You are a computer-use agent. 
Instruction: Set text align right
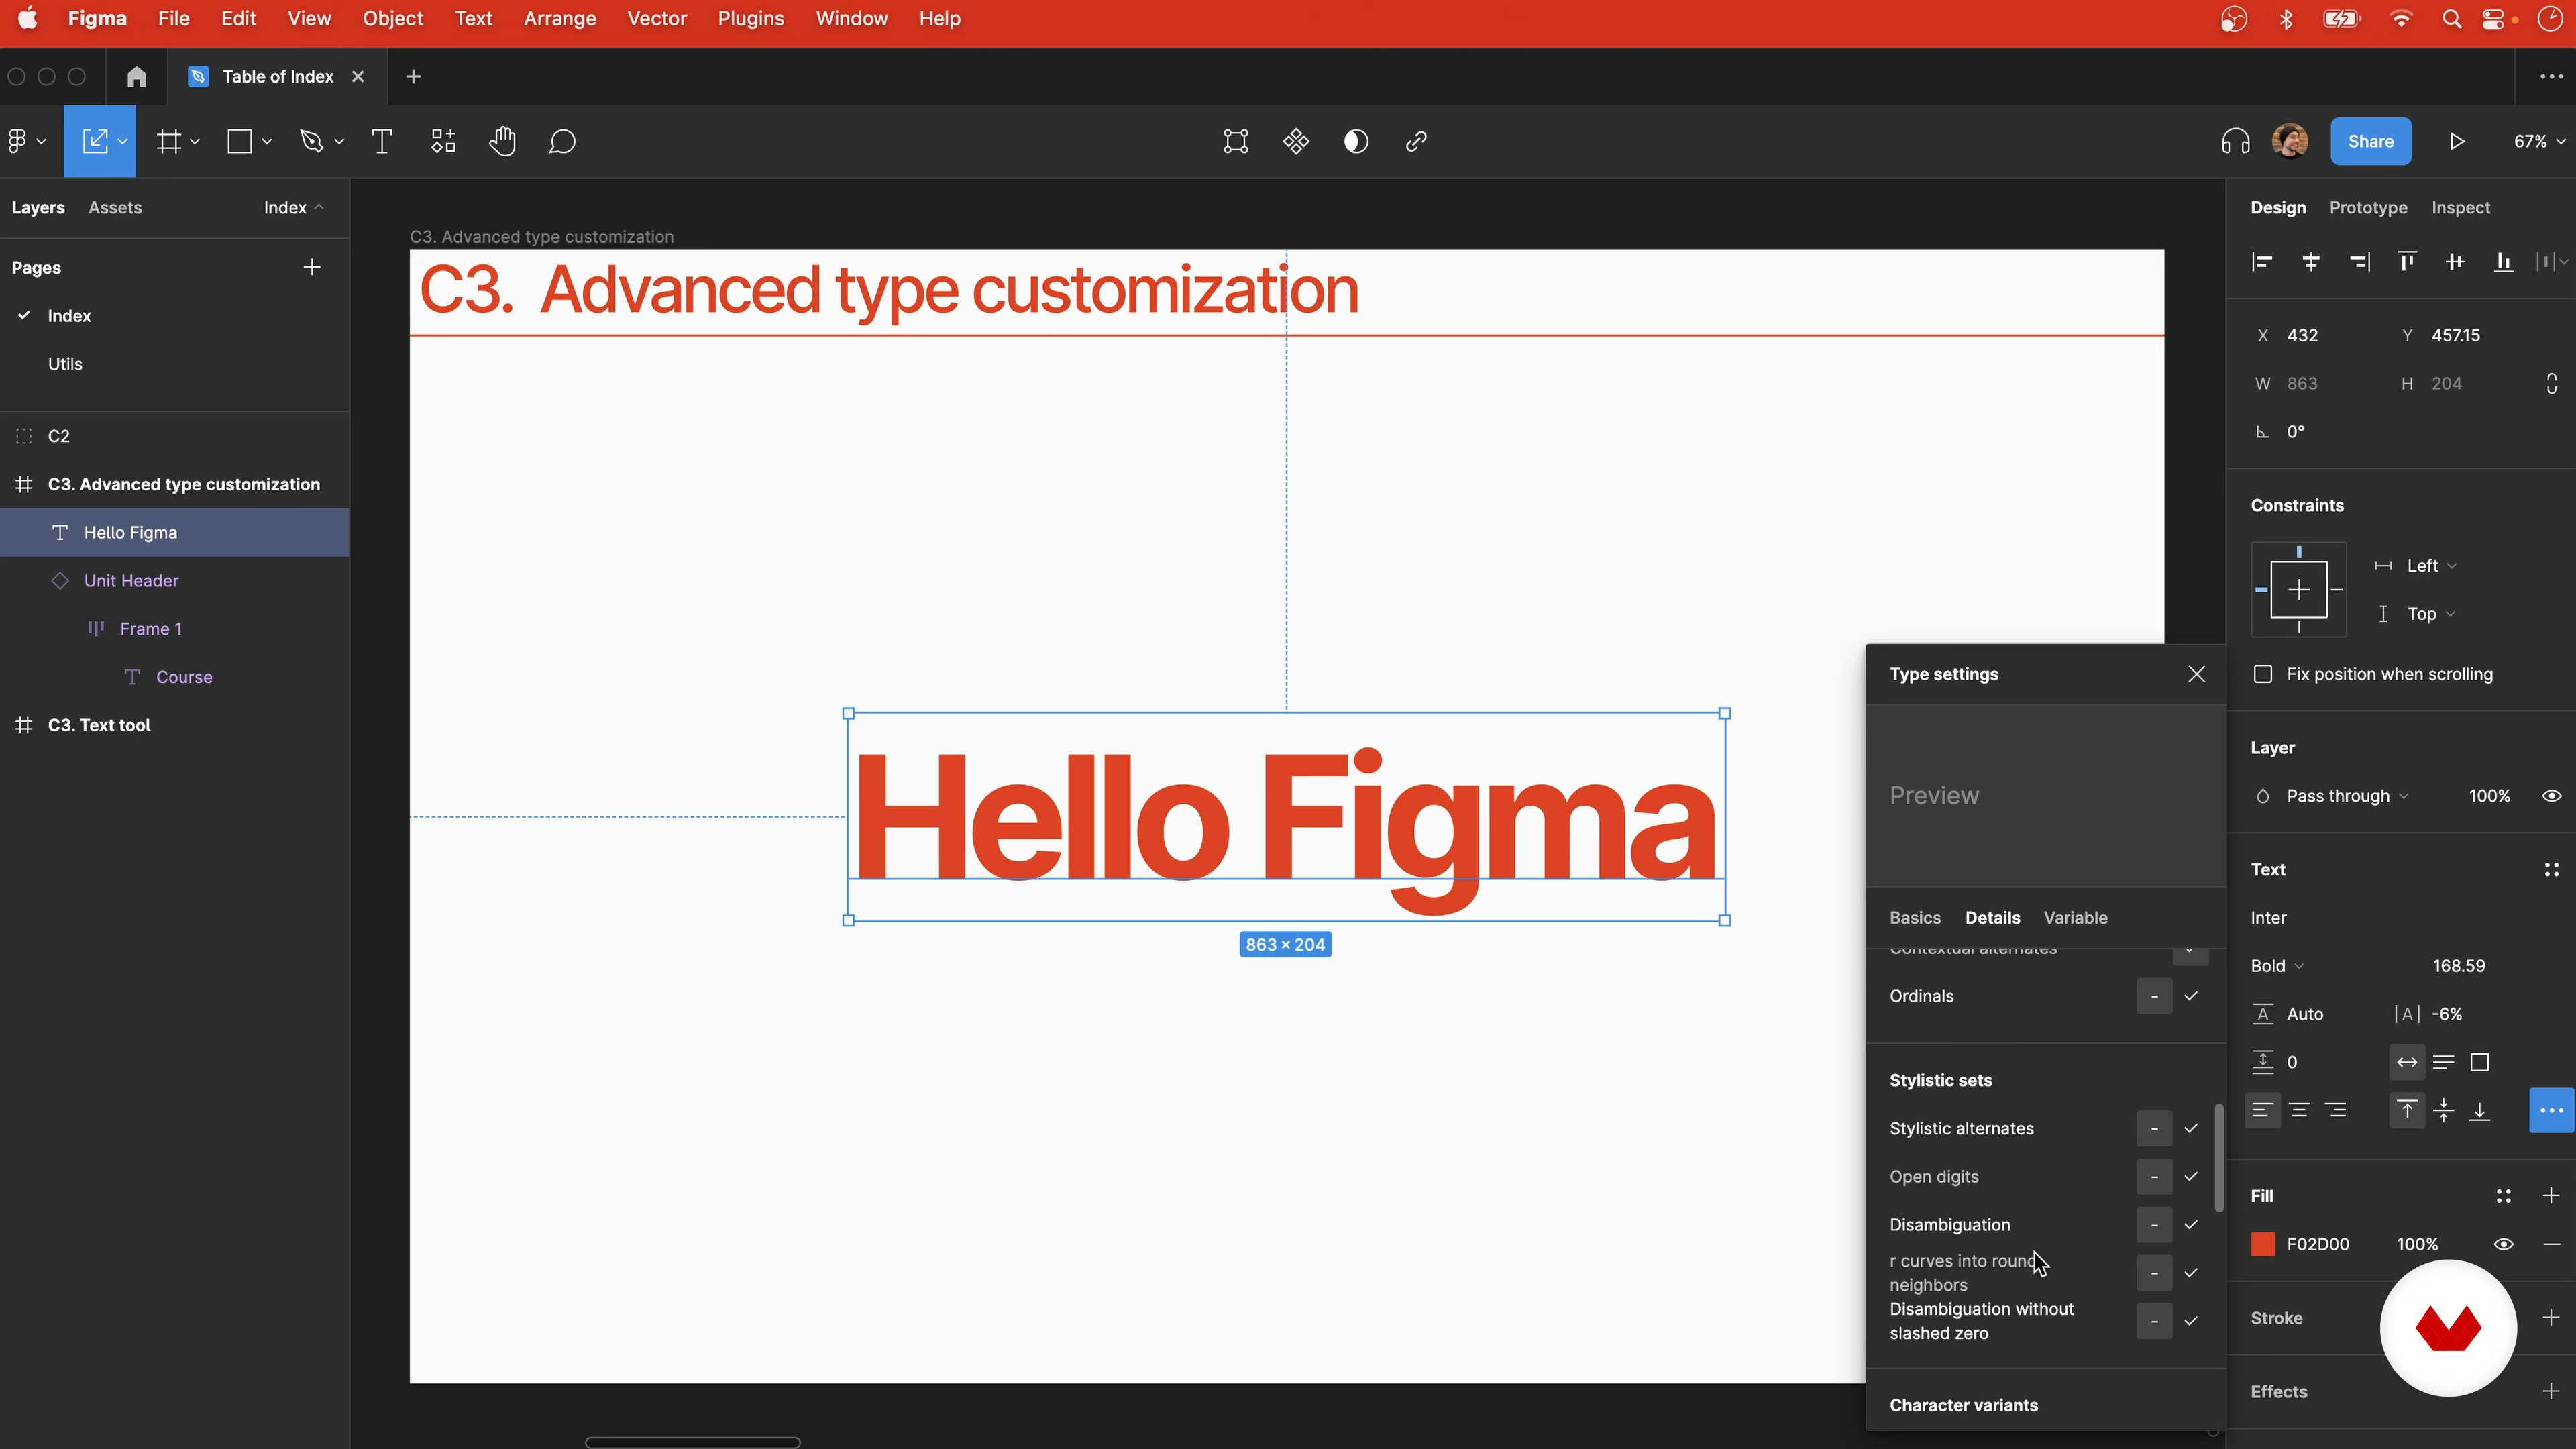point(2336,1111)
